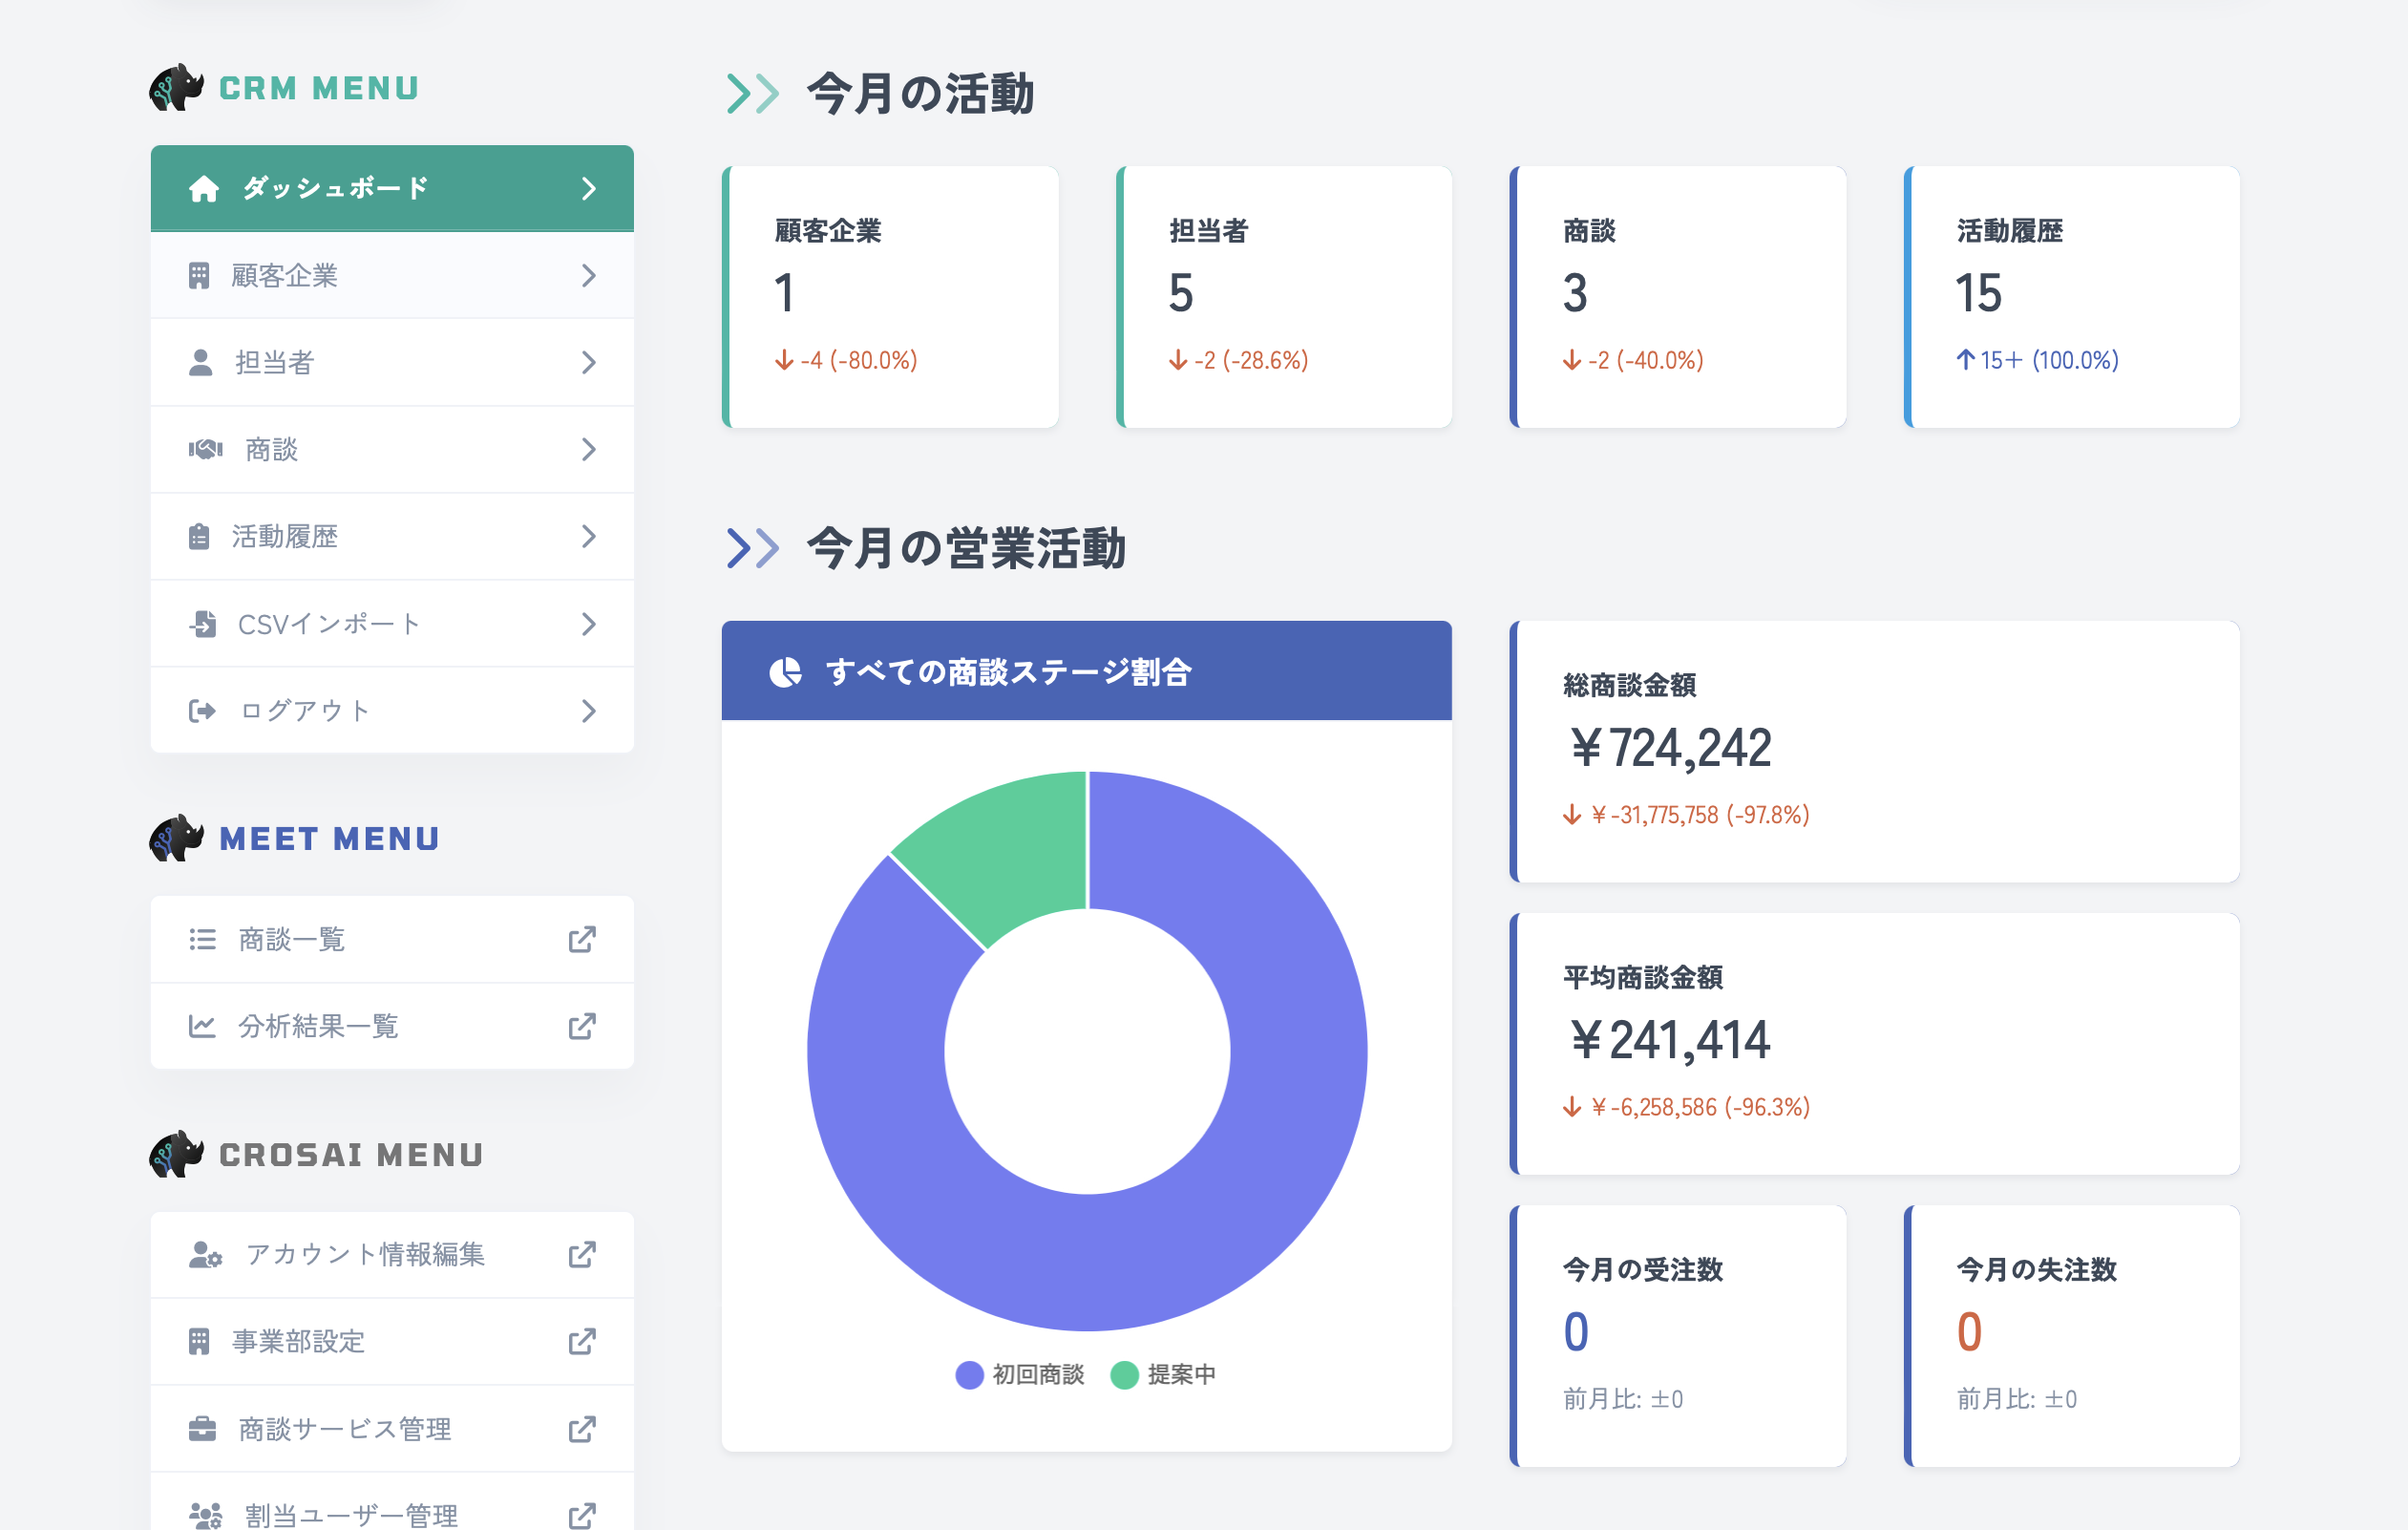
Task: Expand the chevron on 活動履歴 row
Action: pyautogui.click(x=589, y=536)
